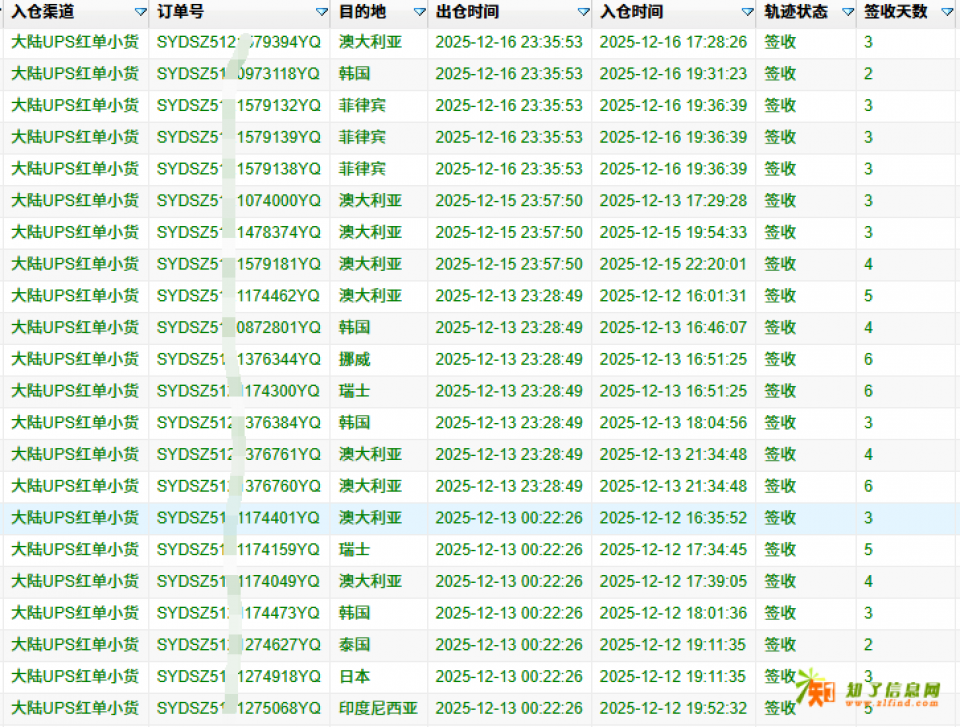Viewport: 960px width, 727px height.
Task: Open the 订单号 column filter dropdown arrow
Action: (321, 12)
